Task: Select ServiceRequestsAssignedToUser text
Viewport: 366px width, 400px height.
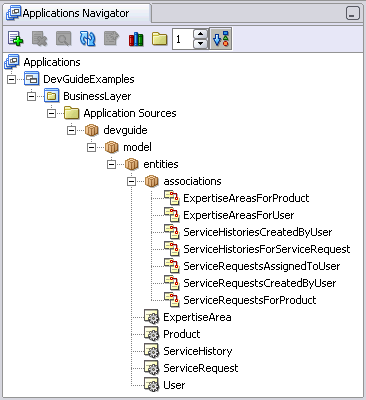Action: click(262, 266)
